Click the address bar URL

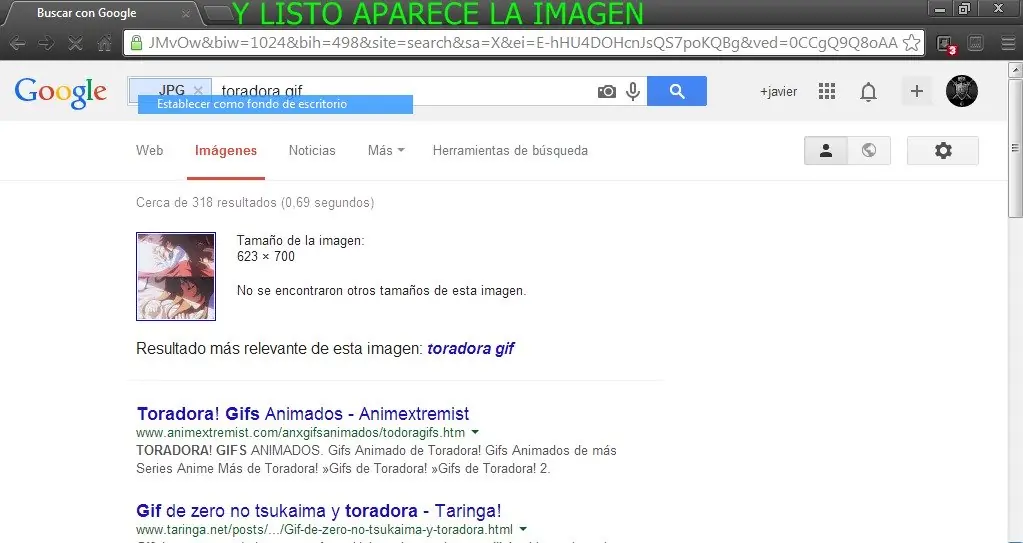pyautogui.click(x=523, y=43)
